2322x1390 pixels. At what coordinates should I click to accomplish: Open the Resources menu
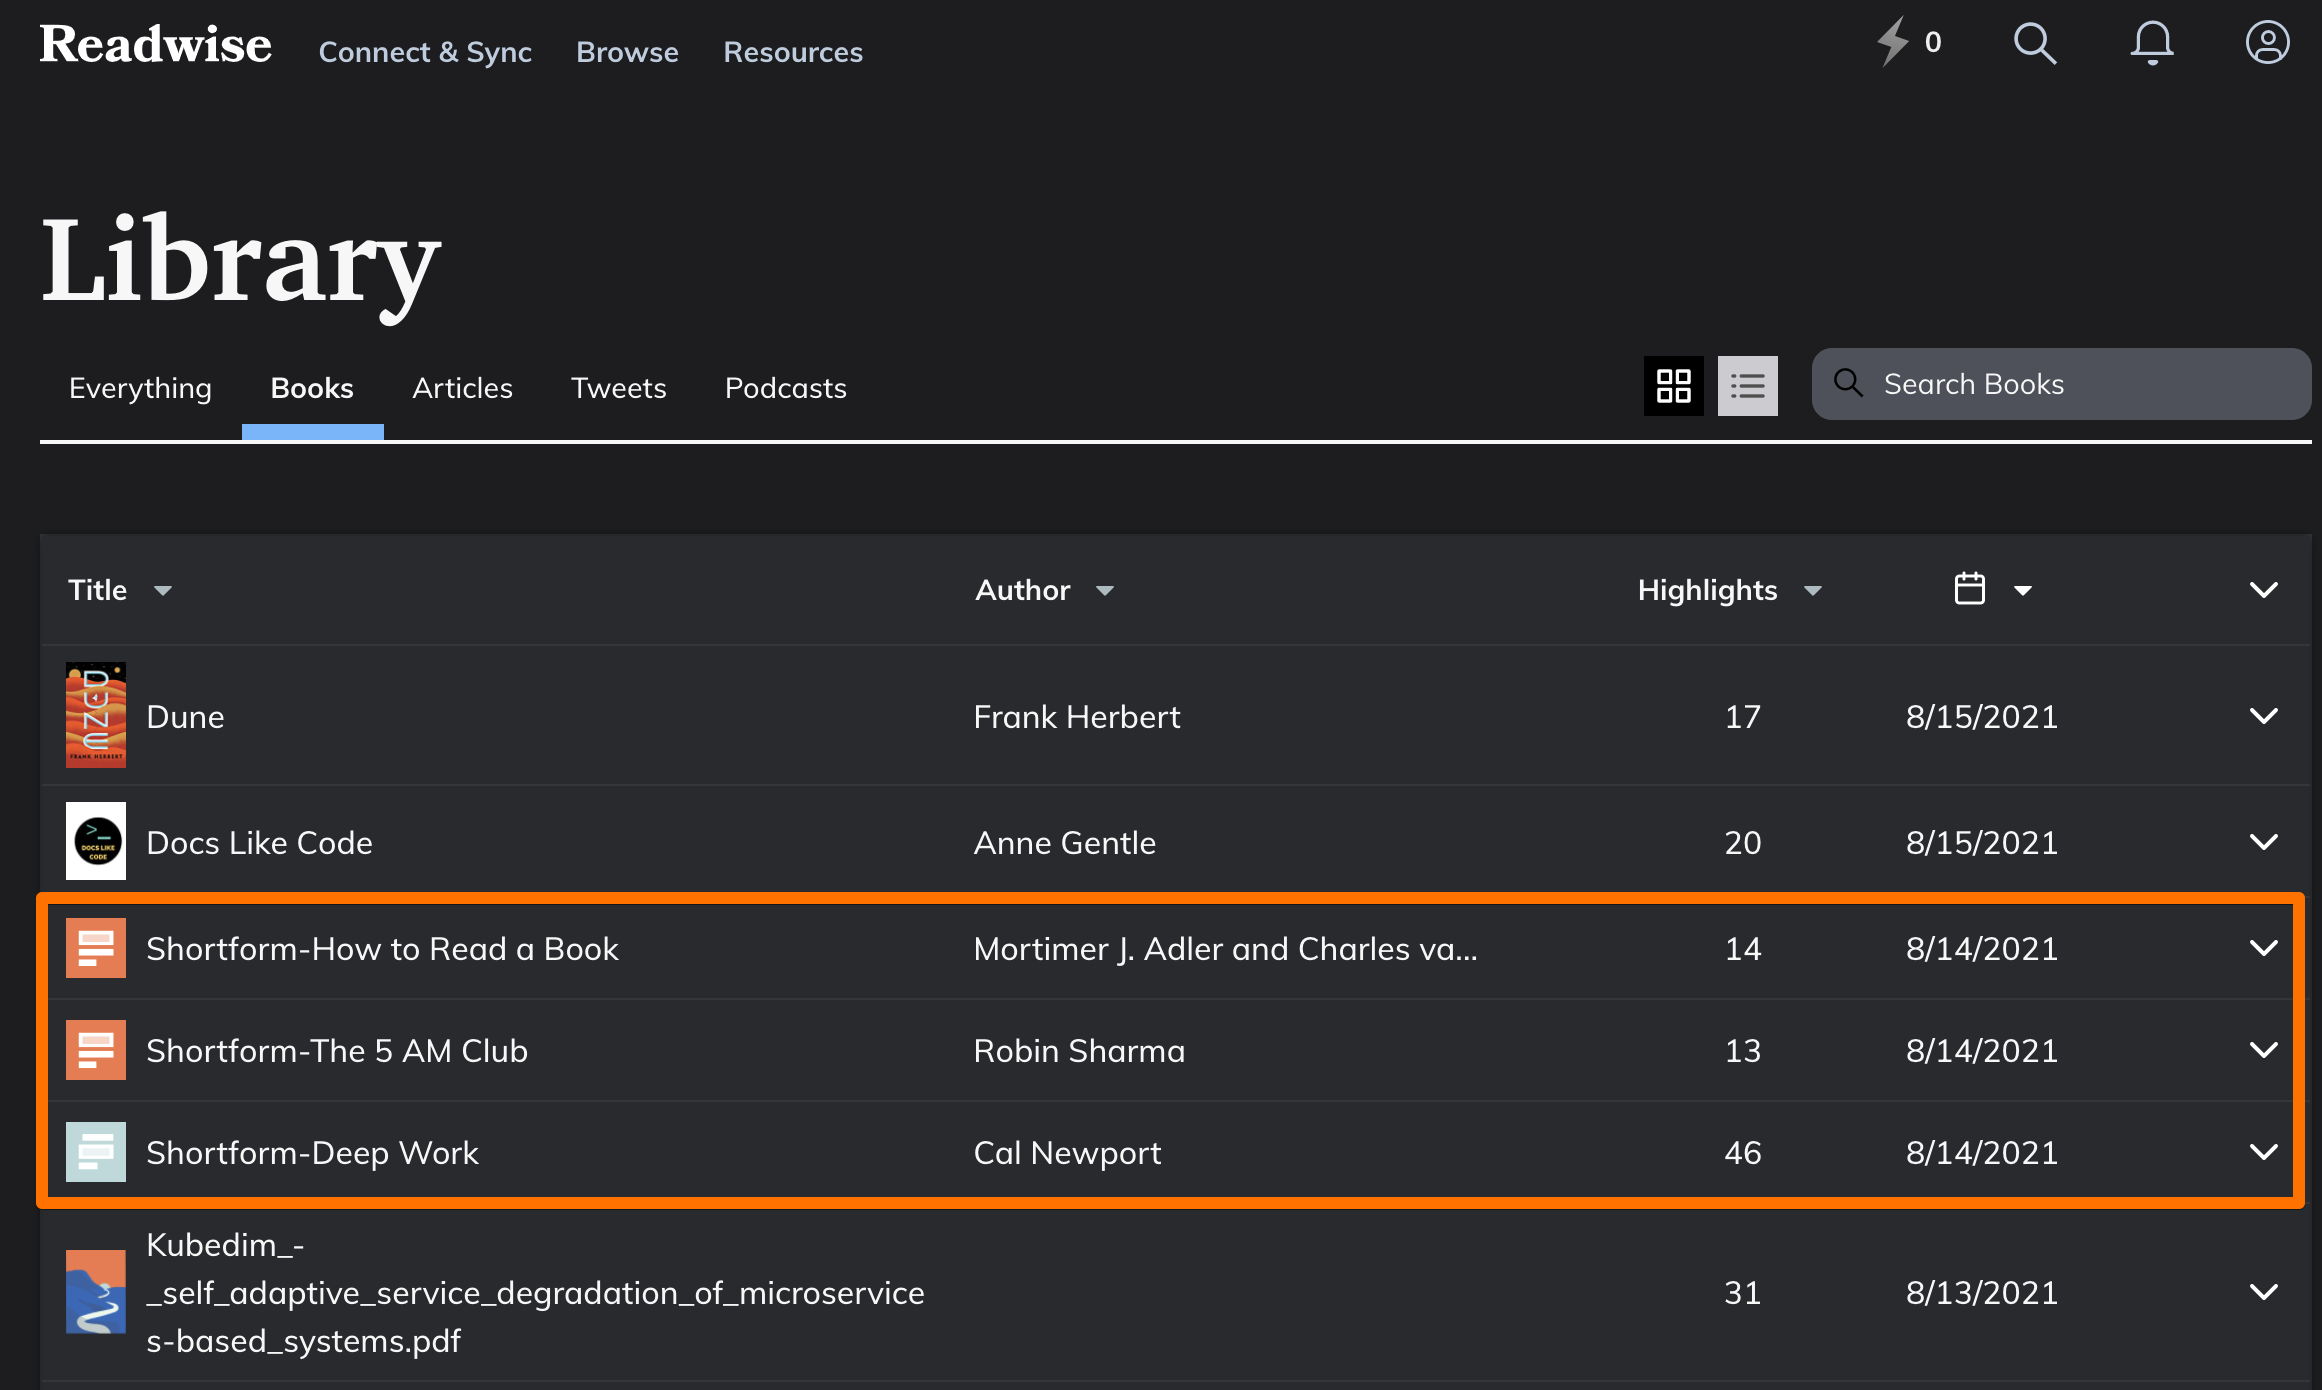pyautogui.click(x=793, y=52)
